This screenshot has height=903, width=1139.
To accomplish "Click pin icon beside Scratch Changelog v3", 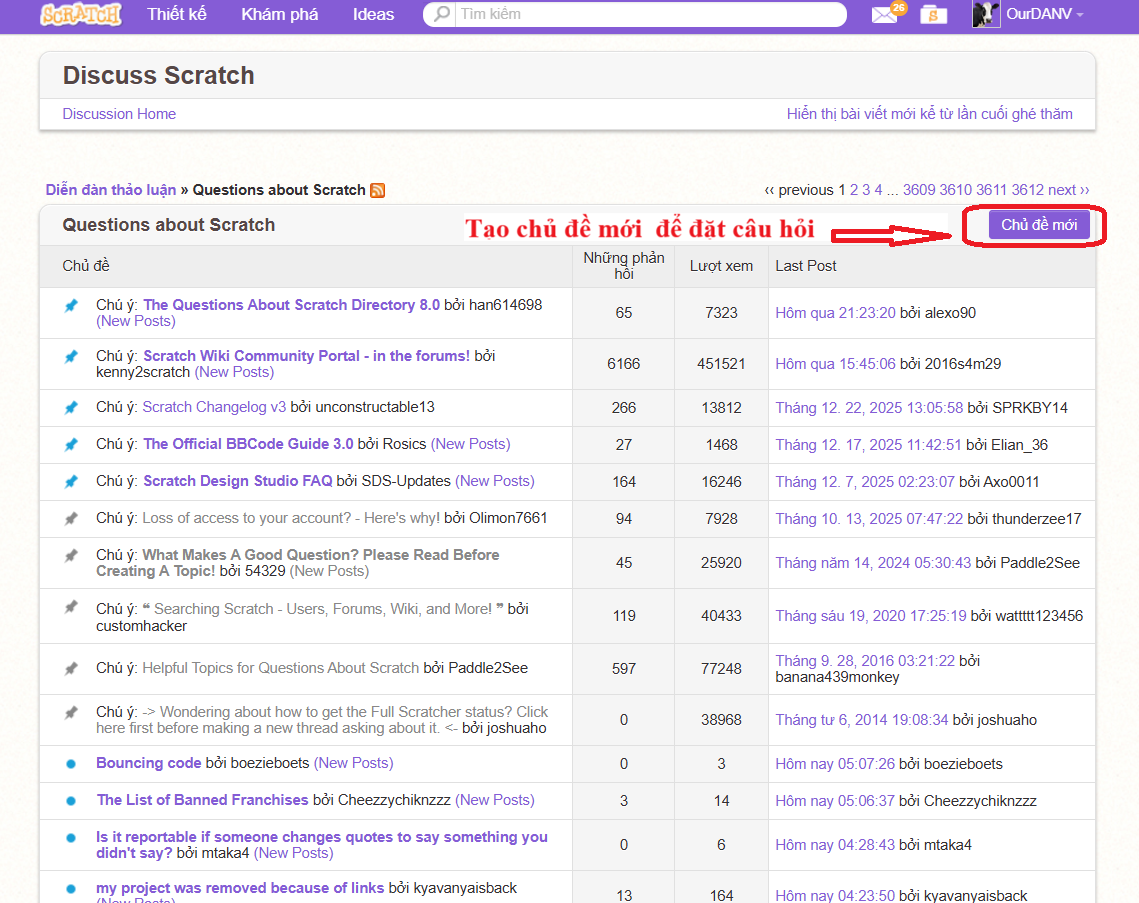I will [x=71, y=407].
